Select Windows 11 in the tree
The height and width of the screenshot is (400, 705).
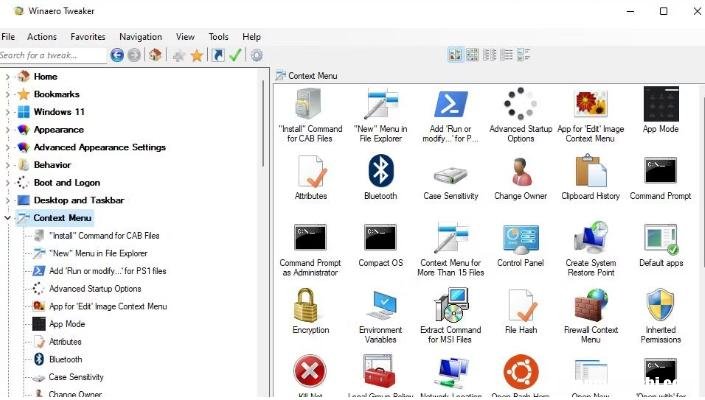click(x=59, y=112)
